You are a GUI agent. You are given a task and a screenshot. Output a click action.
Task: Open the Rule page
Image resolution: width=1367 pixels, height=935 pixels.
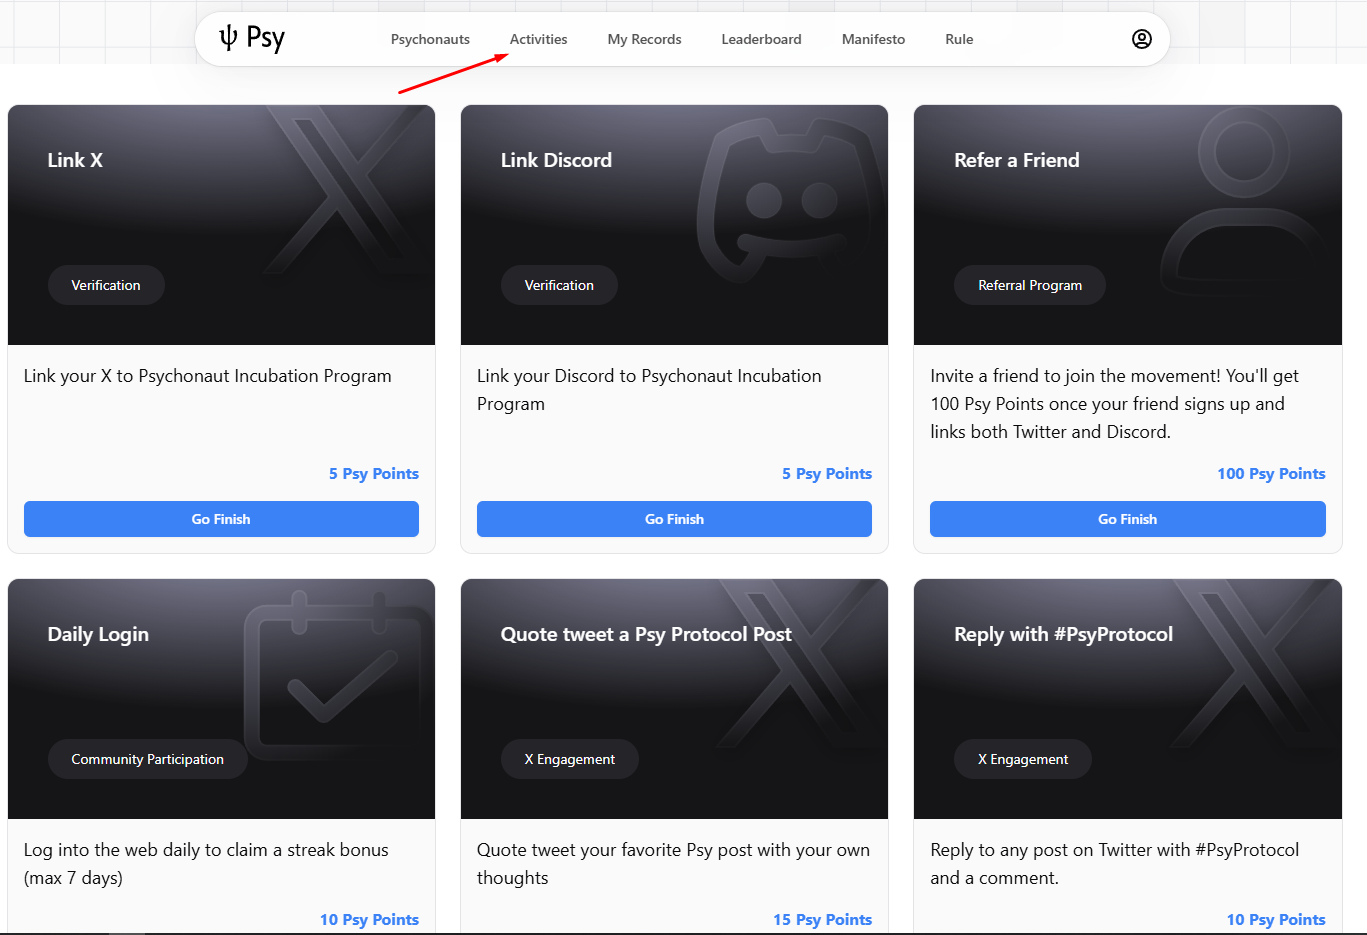(x=958, y=40)
